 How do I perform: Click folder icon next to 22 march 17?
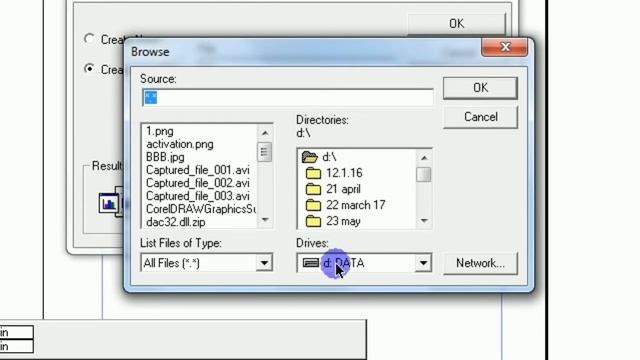(x=313, y=205)
